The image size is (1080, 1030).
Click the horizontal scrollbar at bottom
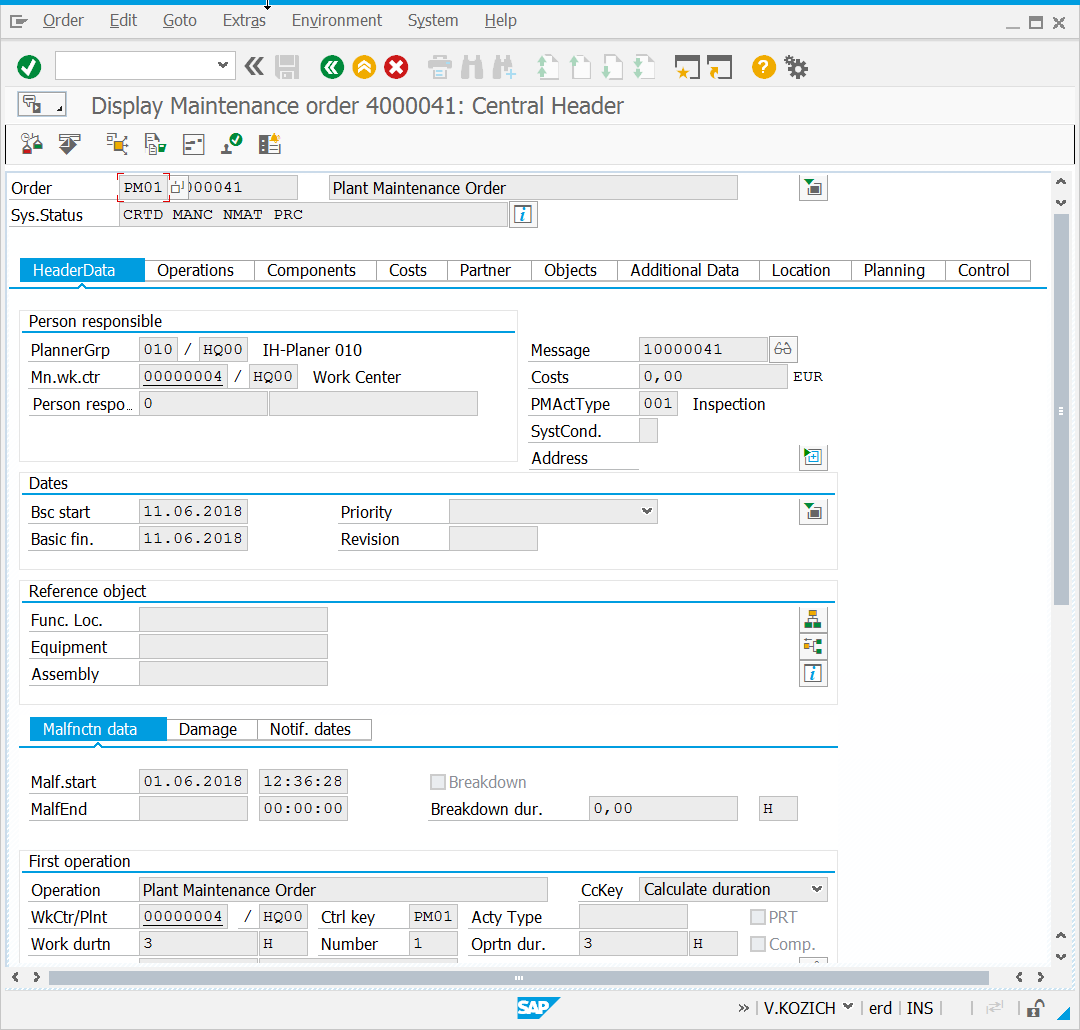pos(518,978)
